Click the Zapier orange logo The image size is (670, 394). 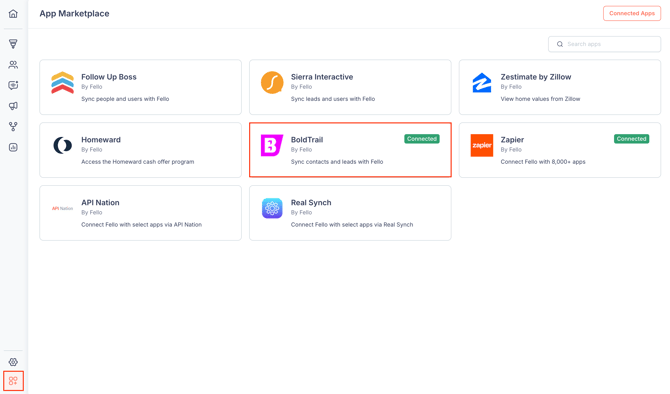click(482, 145)
